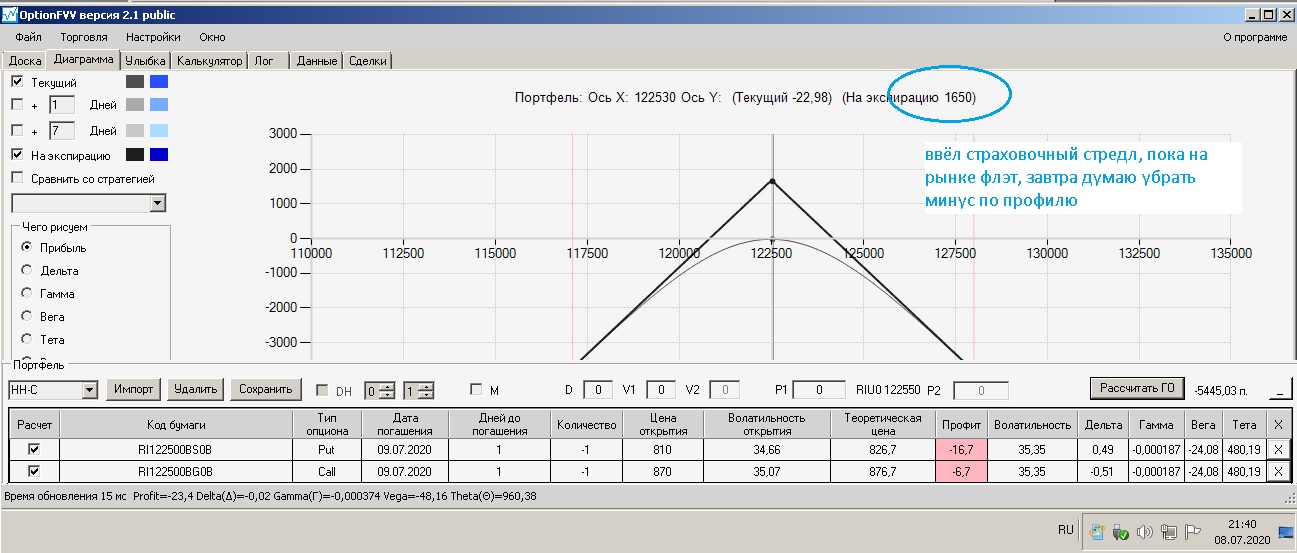Click the D input field
Screen dimensions: 1297x553
tap(598, 390)
